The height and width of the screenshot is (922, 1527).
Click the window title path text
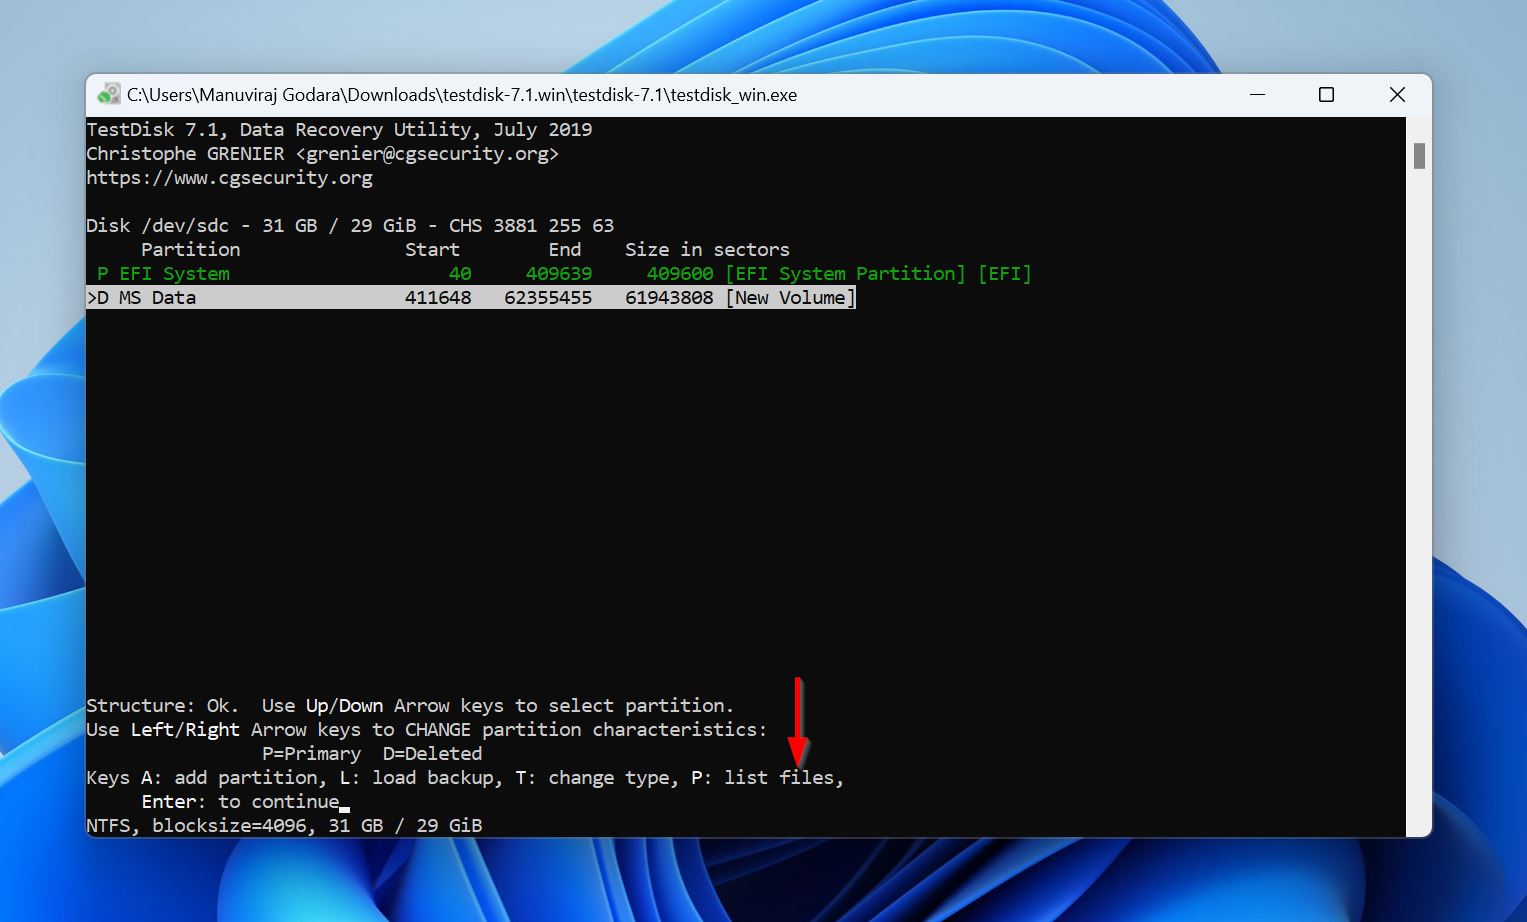462,95
